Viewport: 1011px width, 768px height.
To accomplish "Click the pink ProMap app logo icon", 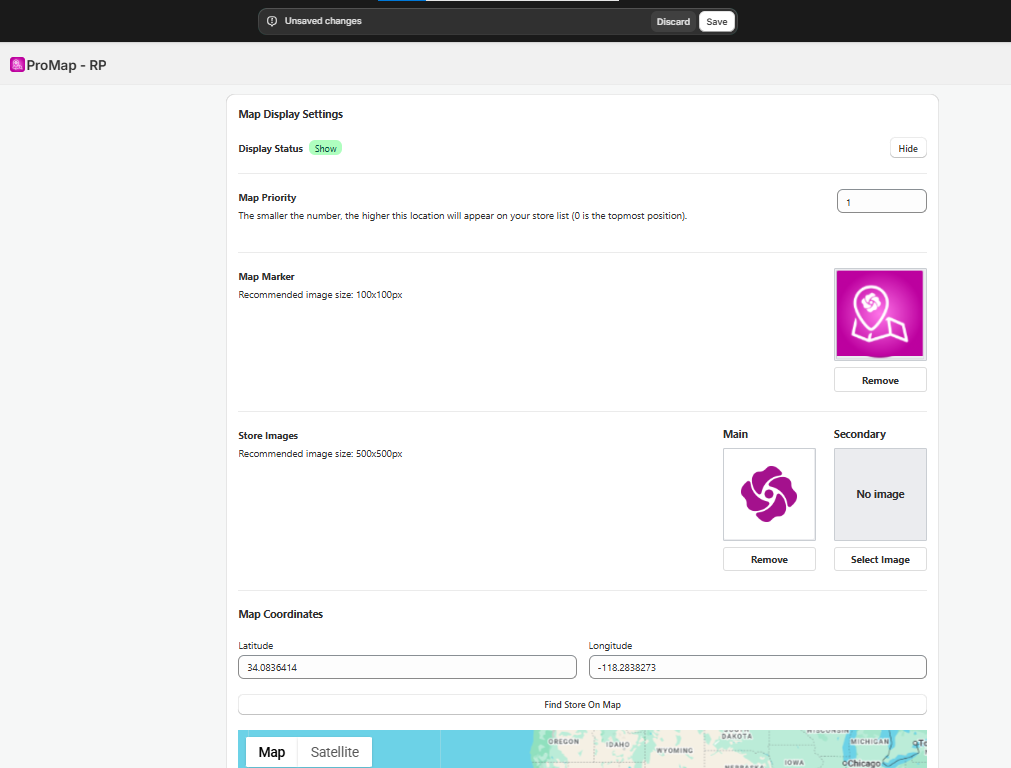I will click(17, 65).
